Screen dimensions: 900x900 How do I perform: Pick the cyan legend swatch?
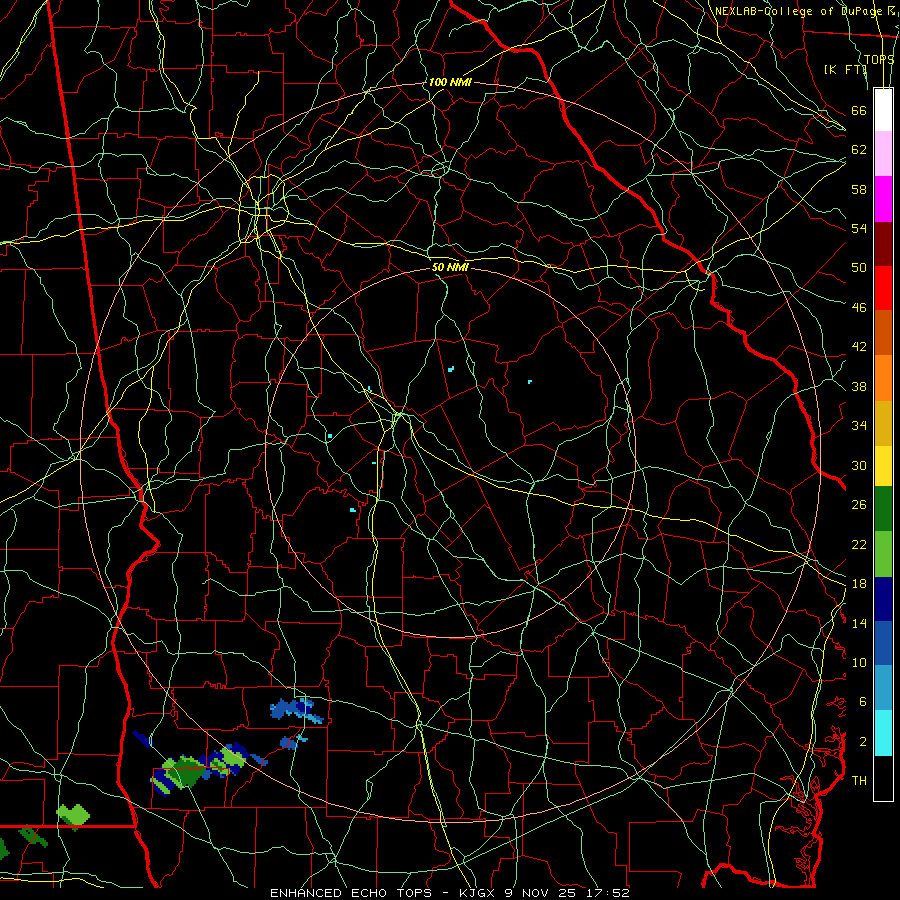pyautogui.click(x=883, y=732)
